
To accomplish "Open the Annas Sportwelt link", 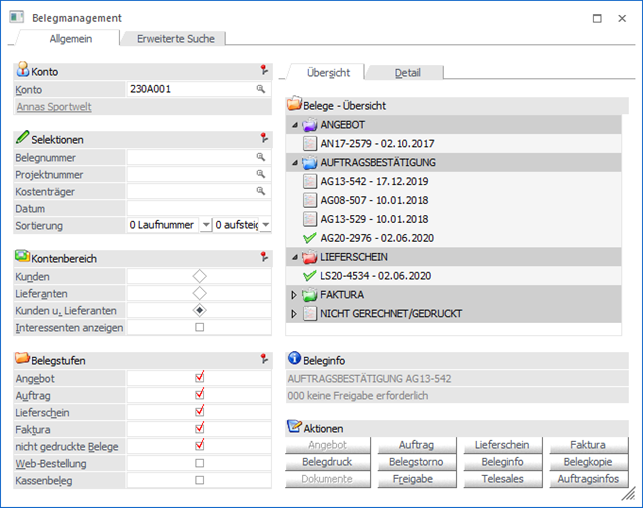I will (x=54, y=106).
